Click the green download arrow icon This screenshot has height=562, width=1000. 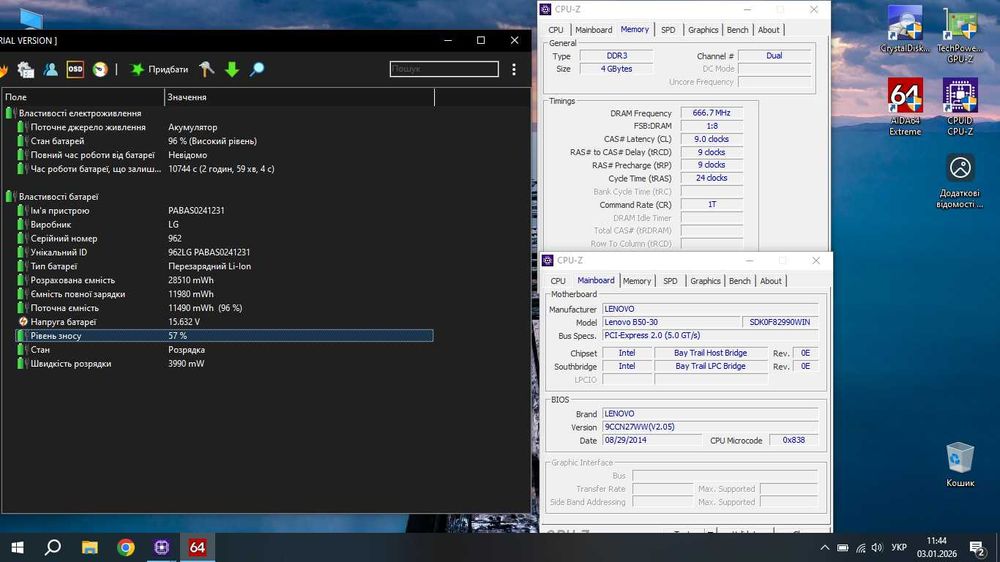point(232,70)
